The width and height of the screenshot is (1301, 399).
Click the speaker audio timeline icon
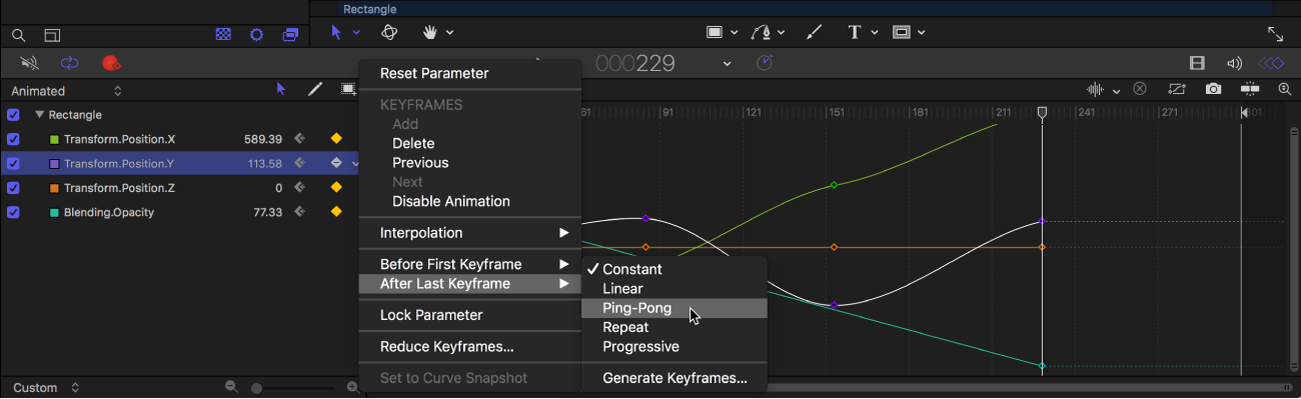(x=1234, y=63)
